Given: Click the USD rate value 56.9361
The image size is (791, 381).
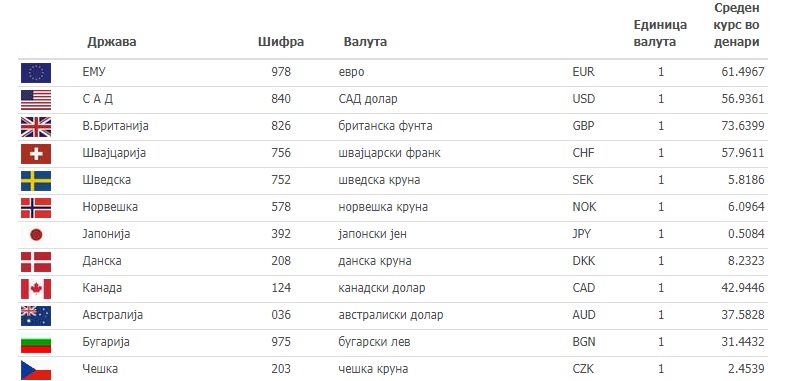Looking at the screenshot, I should (743, 99).
